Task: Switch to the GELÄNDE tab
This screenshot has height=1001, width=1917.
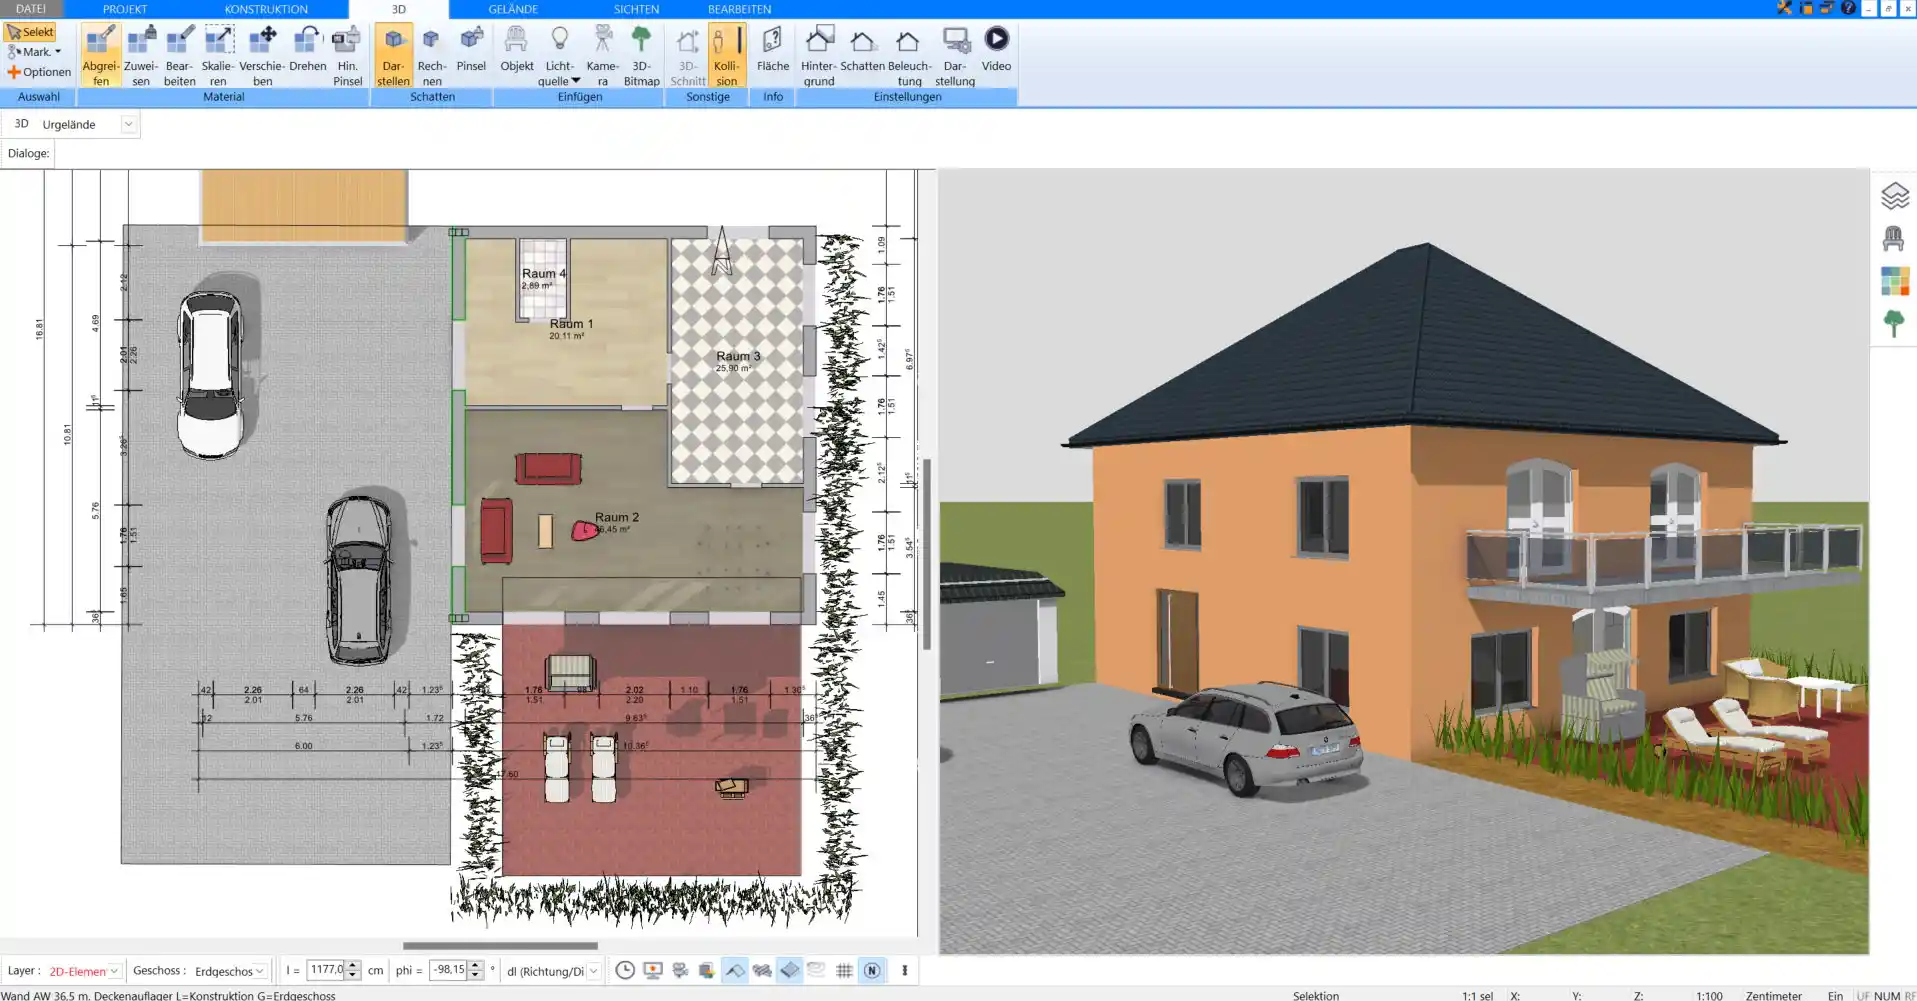Action: (513, 9)
